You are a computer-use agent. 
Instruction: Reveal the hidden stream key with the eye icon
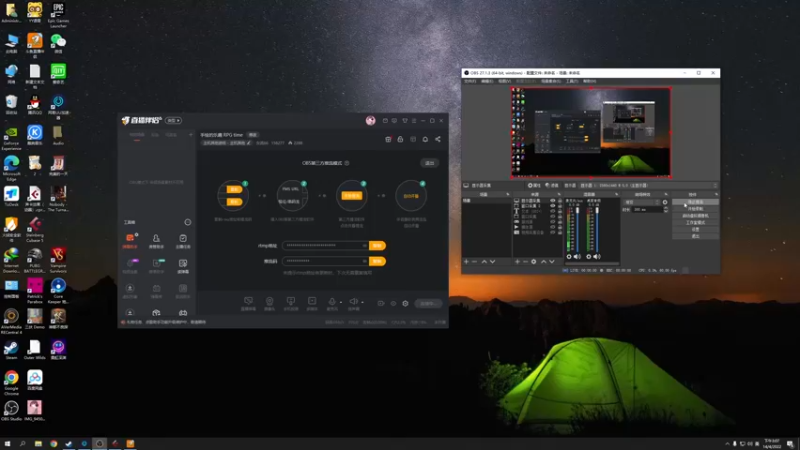coord(364,261)
